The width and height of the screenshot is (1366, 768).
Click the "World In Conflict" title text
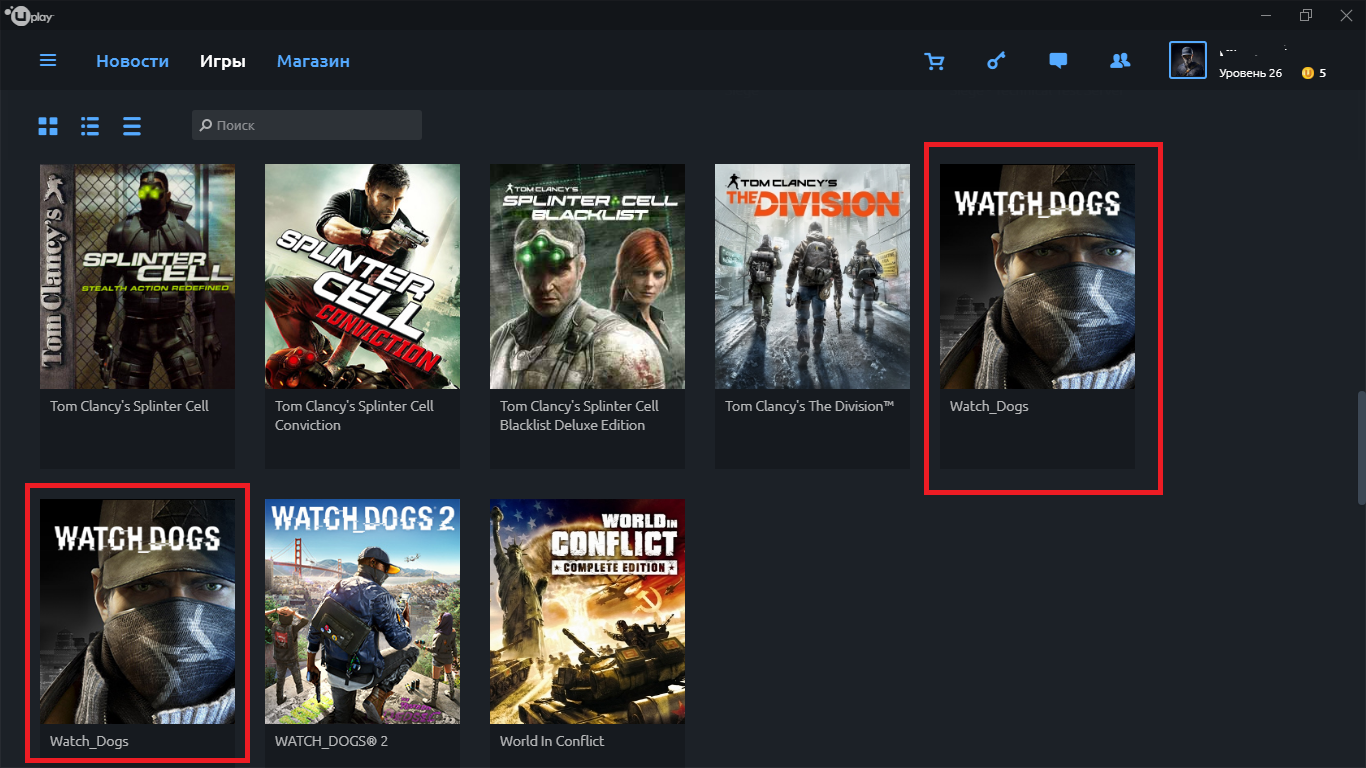tap(552, 742)
